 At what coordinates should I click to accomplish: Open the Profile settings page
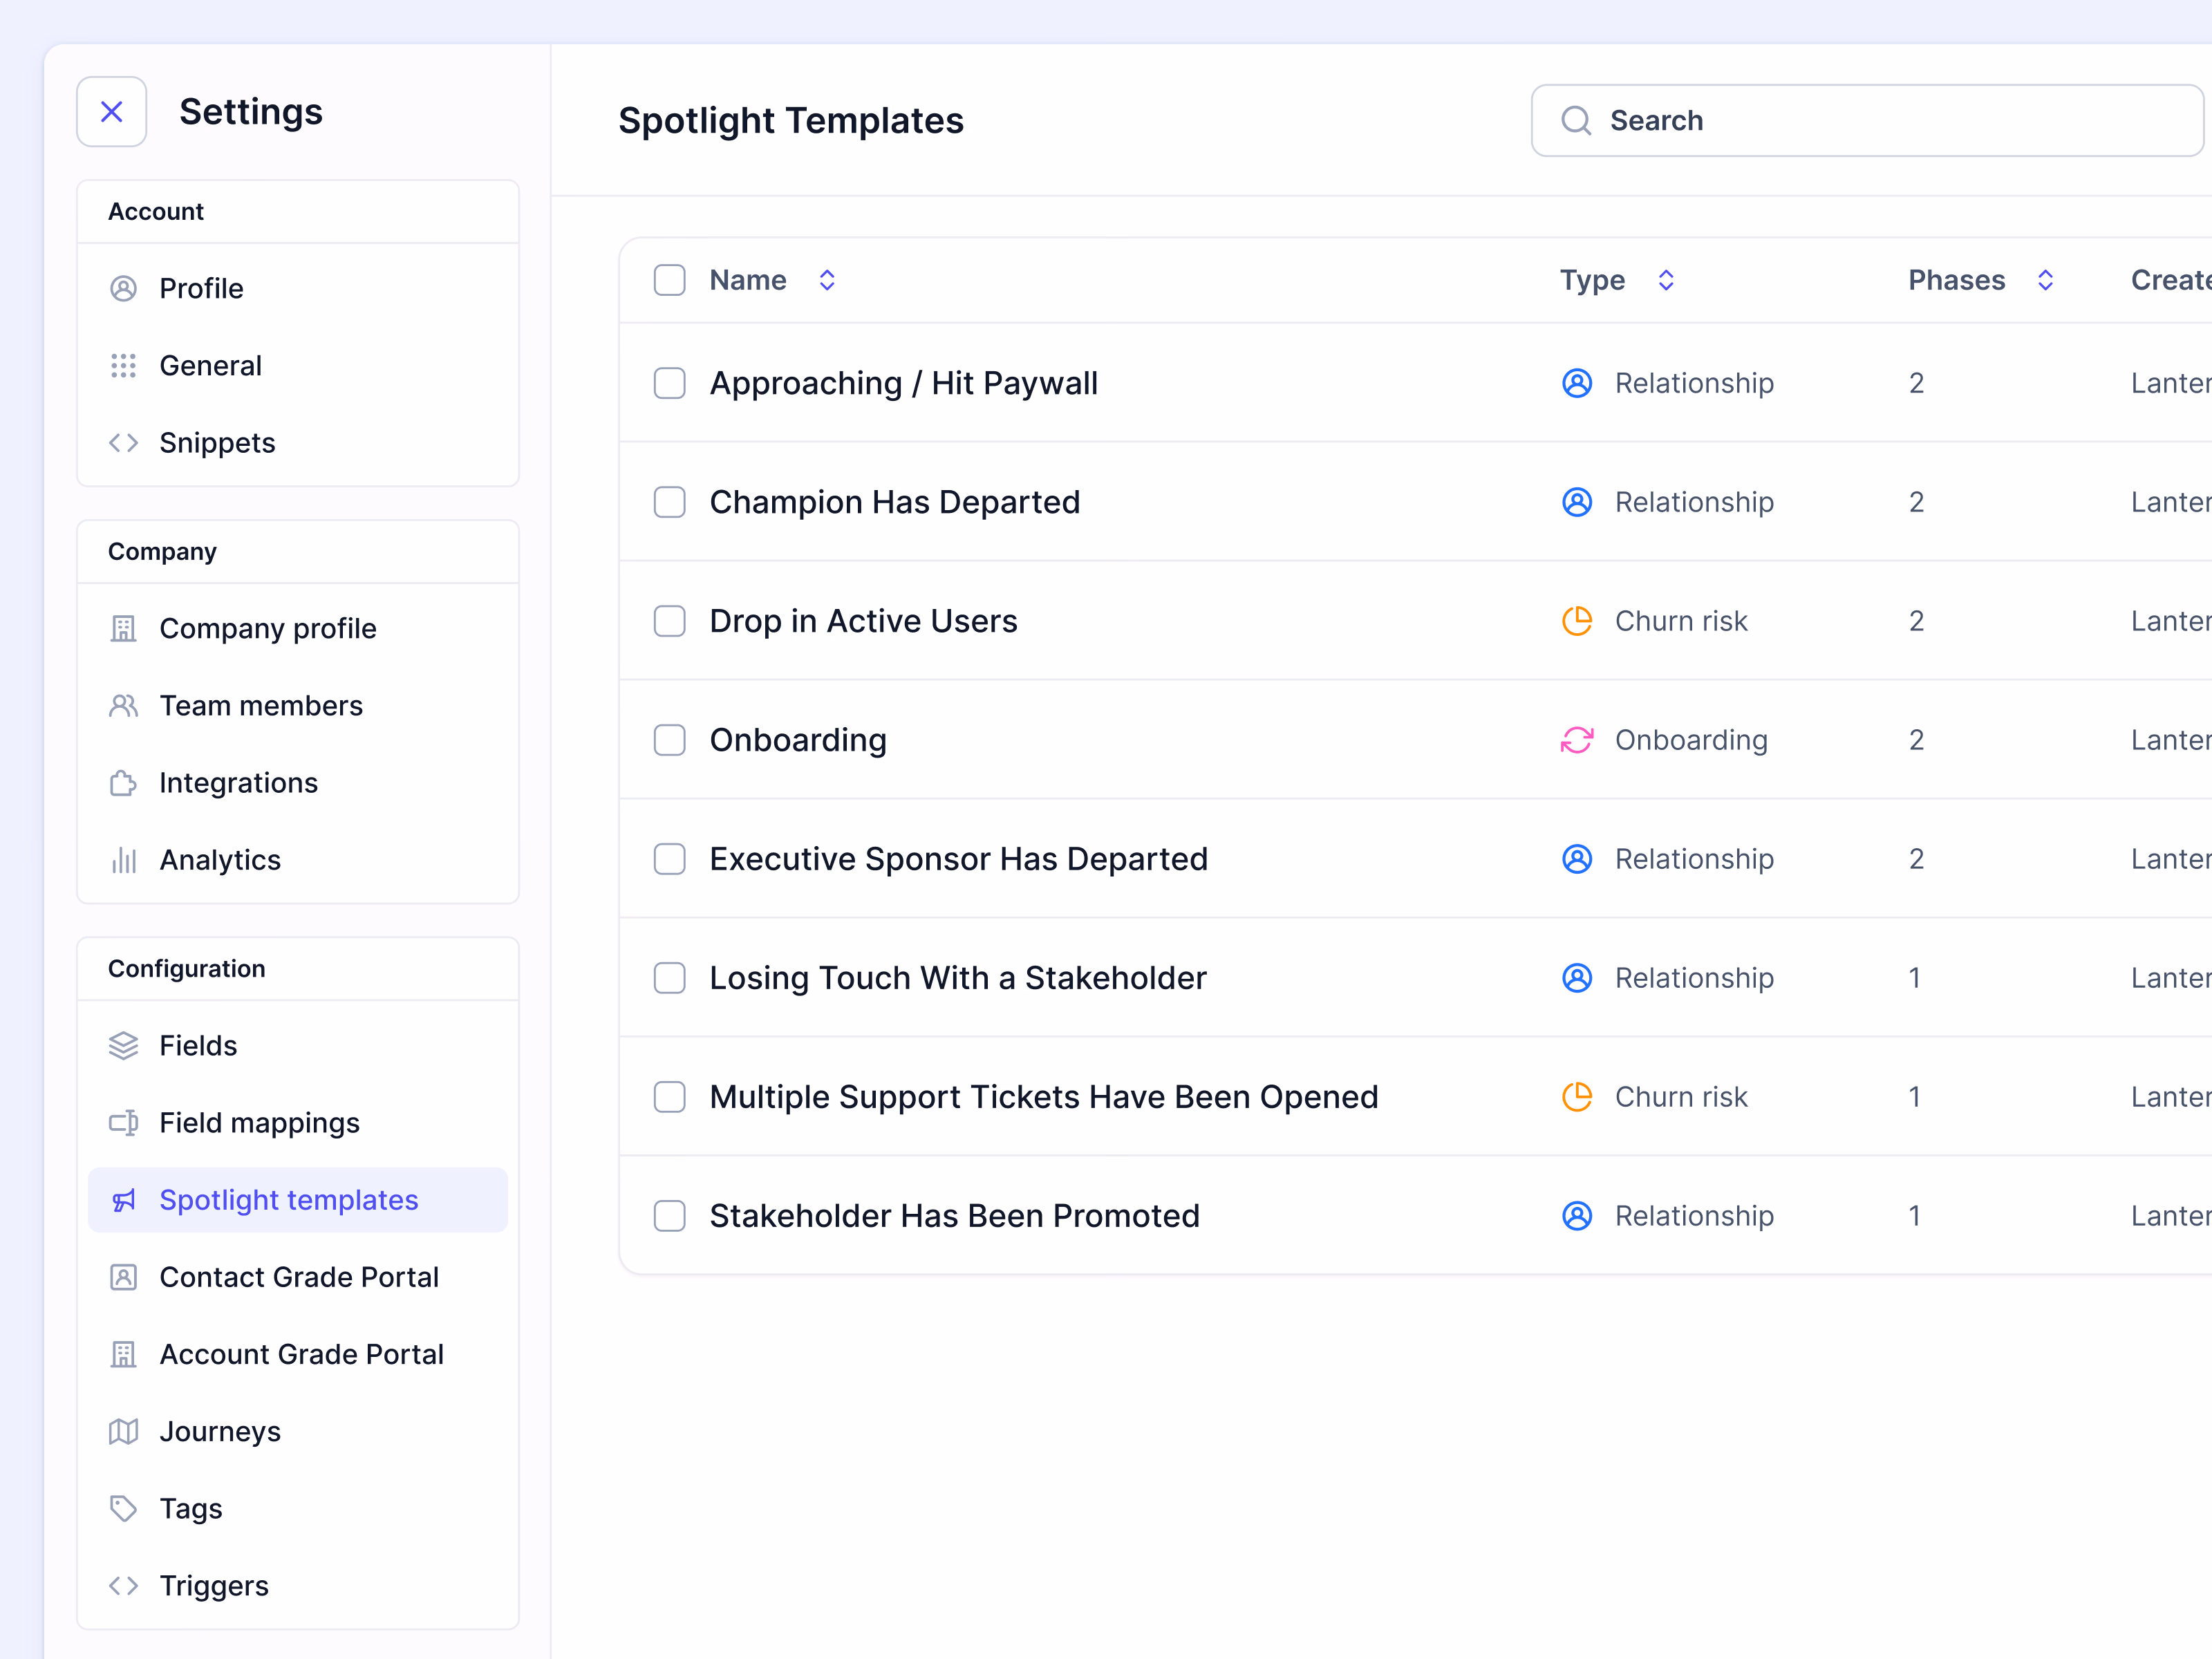click(298, 289)
